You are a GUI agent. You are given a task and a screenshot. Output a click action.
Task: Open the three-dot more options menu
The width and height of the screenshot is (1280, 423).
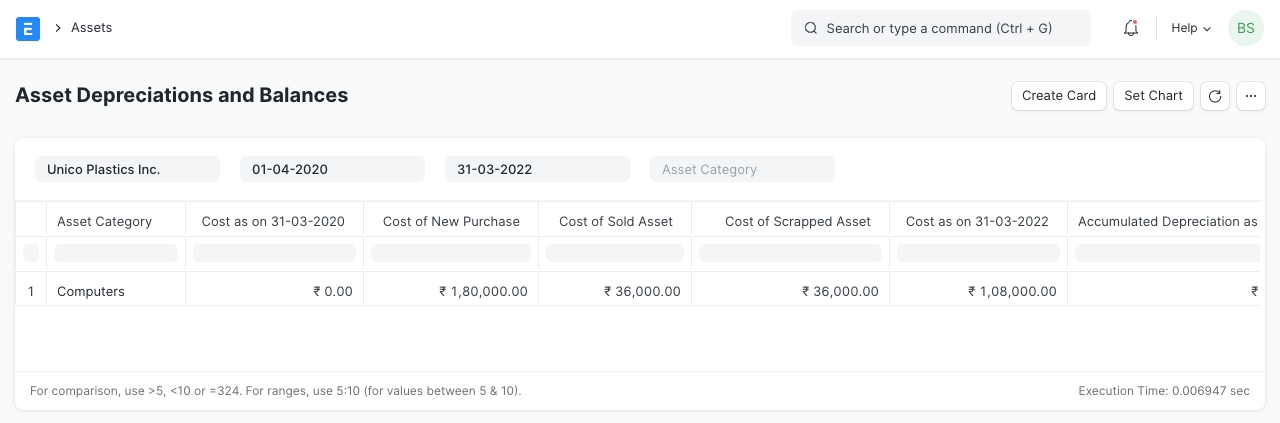(x=1251, y=96)
